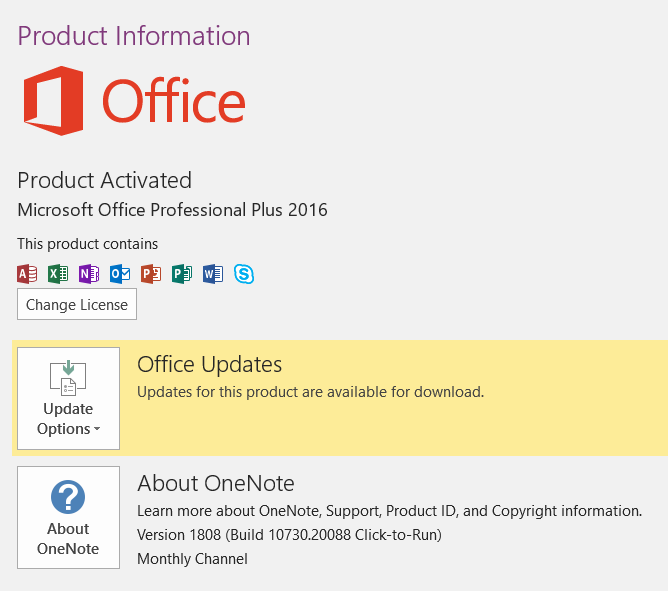Viewport: 668px width, 591px height.
Task: Click 'This product contains' label
Action: (x=87, y=244)
